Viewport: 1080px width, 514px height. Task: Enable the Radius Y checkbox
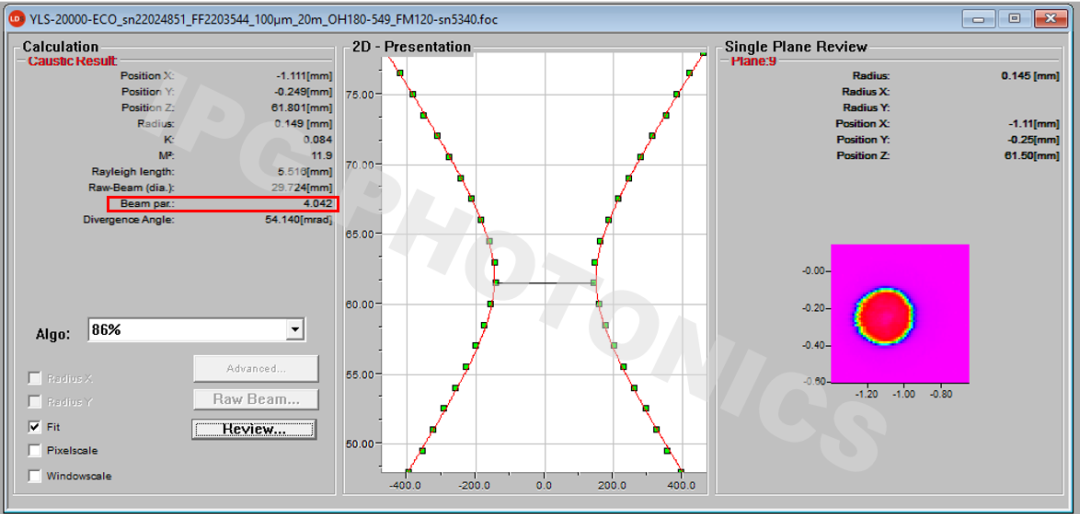(35, 402)
